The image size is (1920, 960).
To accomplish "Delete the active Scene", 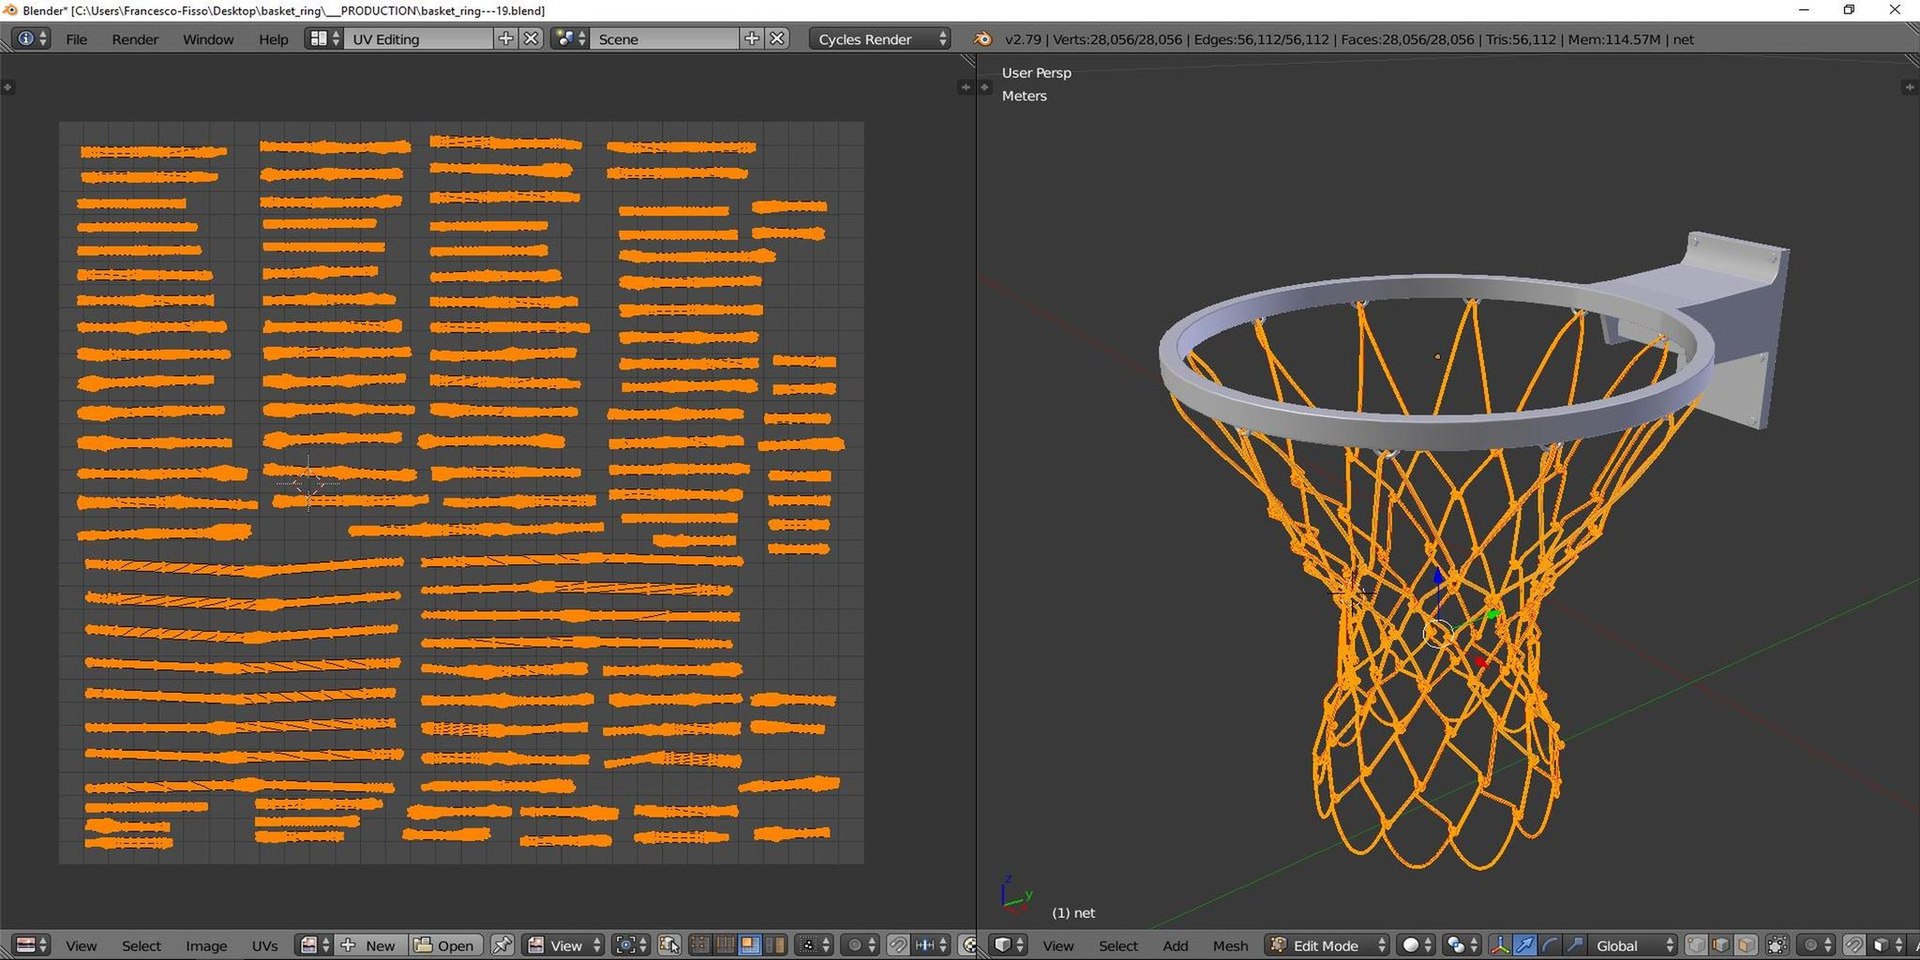I will (x=778, y=39).
